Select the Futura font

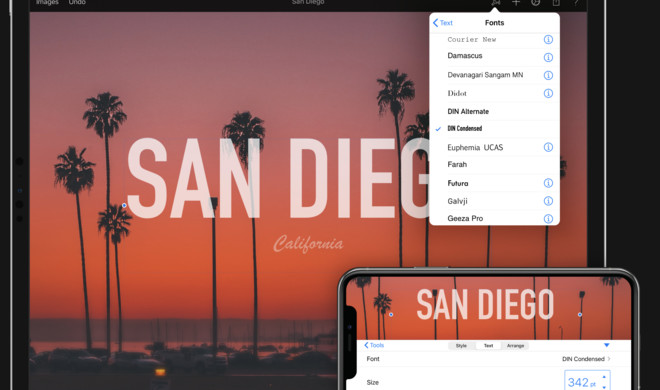[x=458, y=183]
